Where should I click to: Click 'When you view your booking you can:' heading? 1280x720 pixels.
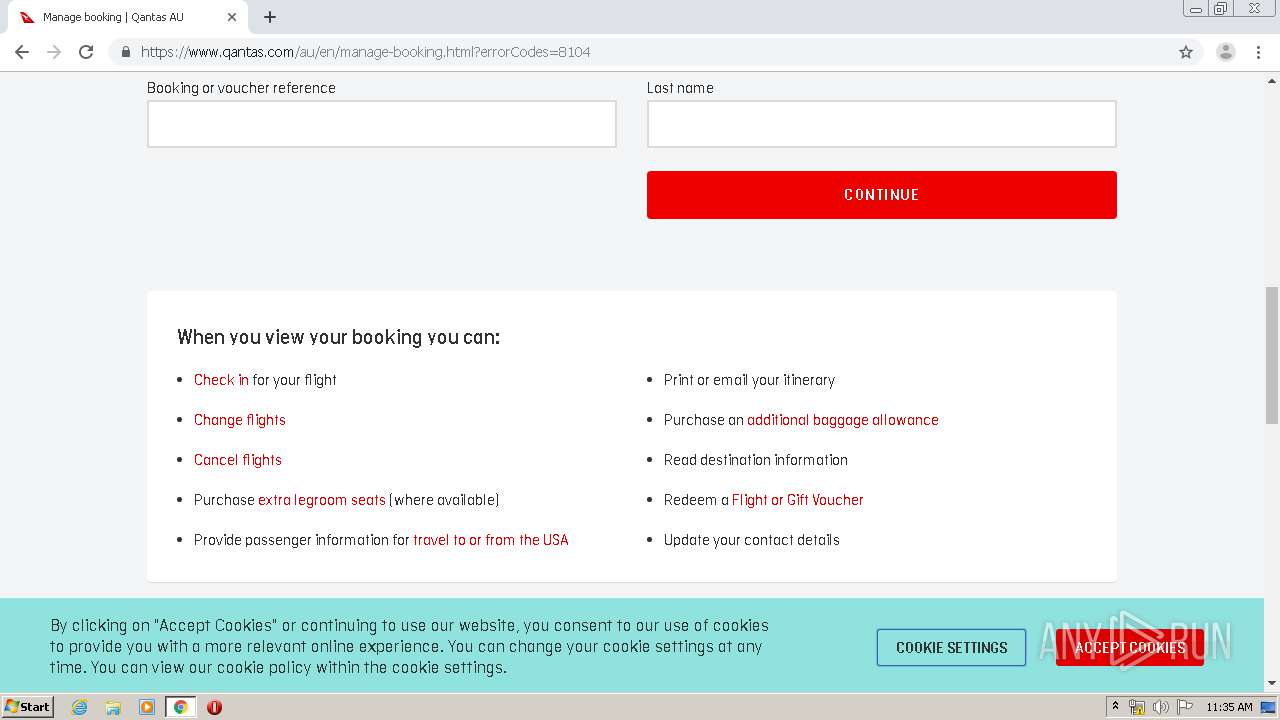338,337
